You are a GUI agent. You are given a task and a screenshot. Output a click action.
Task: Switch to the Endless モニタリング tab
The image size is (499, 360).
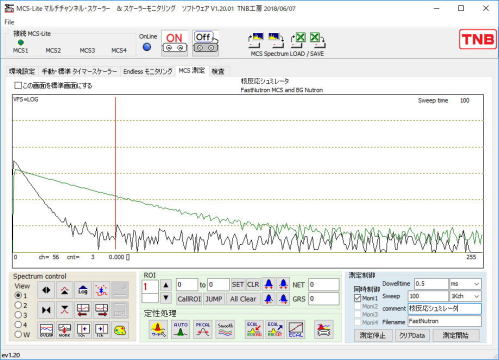click(148, 71)
